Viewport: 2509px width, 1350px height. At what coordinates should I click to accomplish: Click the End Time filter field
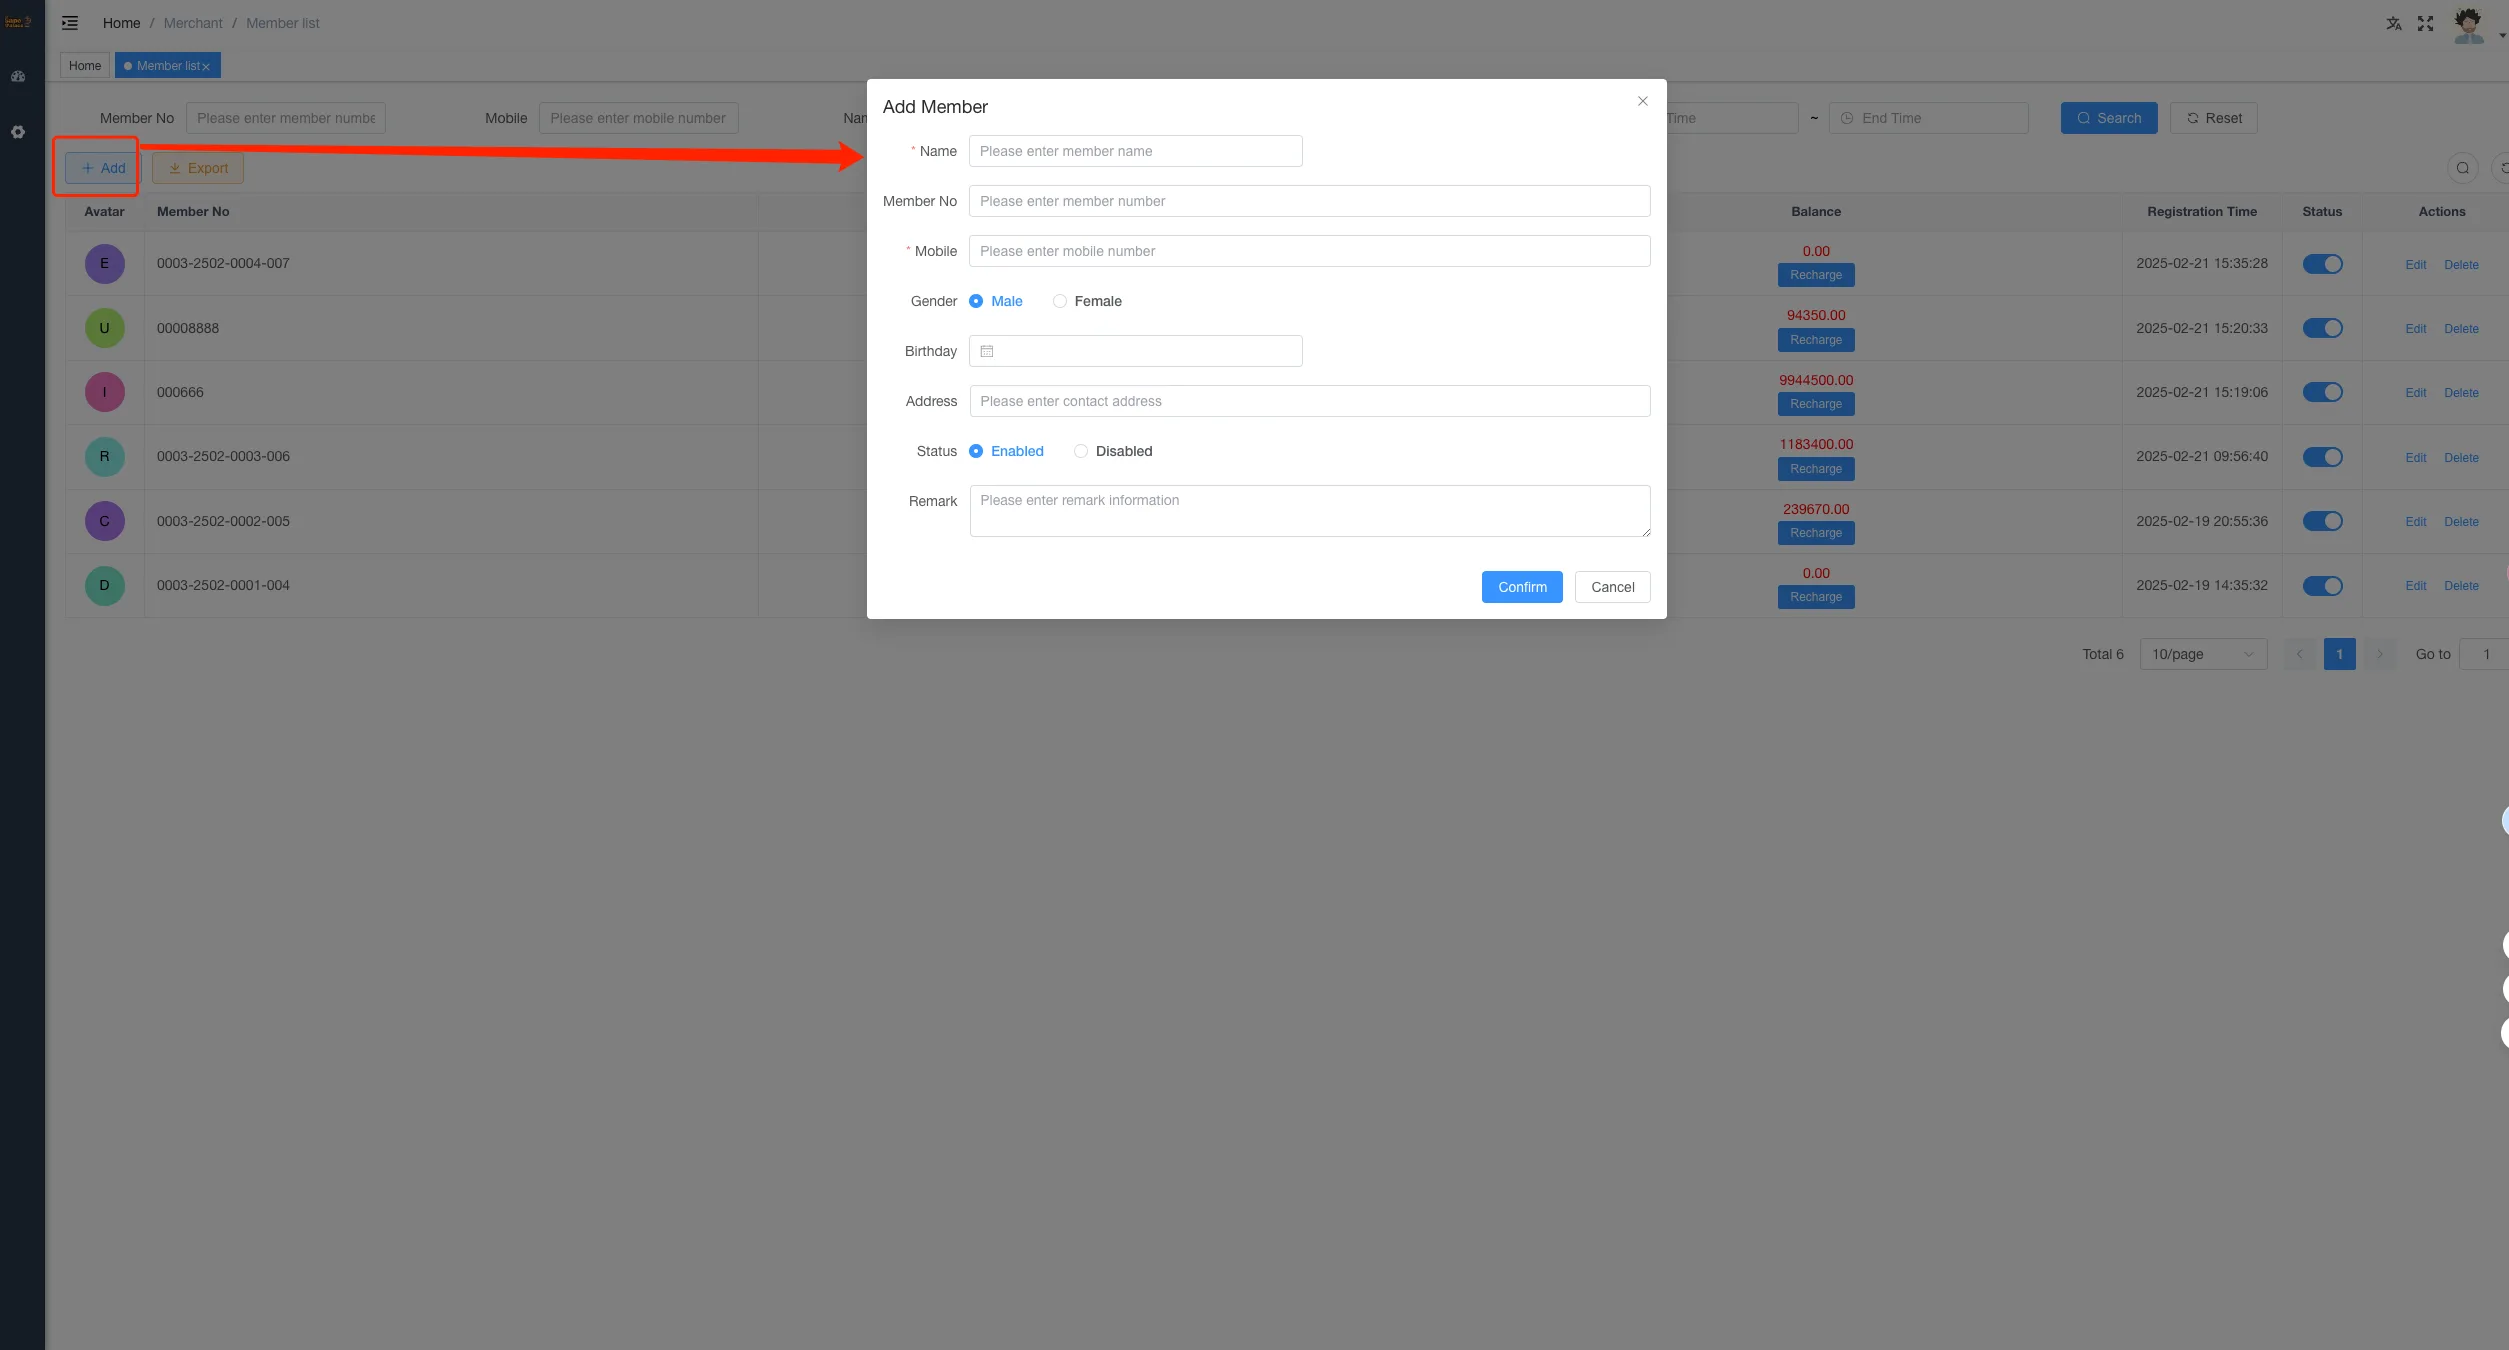pyautogui.click(x=1928, y=118)
